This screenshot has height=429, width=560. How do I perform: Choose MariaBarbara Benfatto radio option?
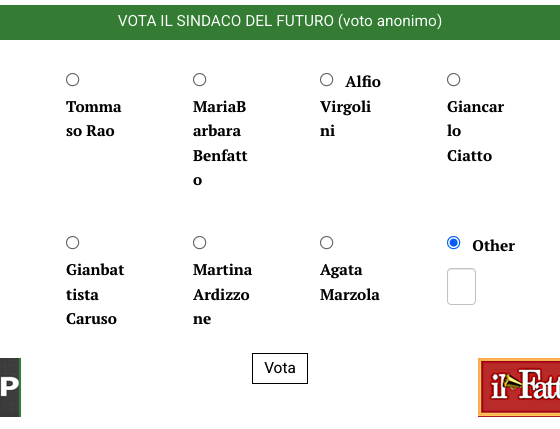coord(199,80)
